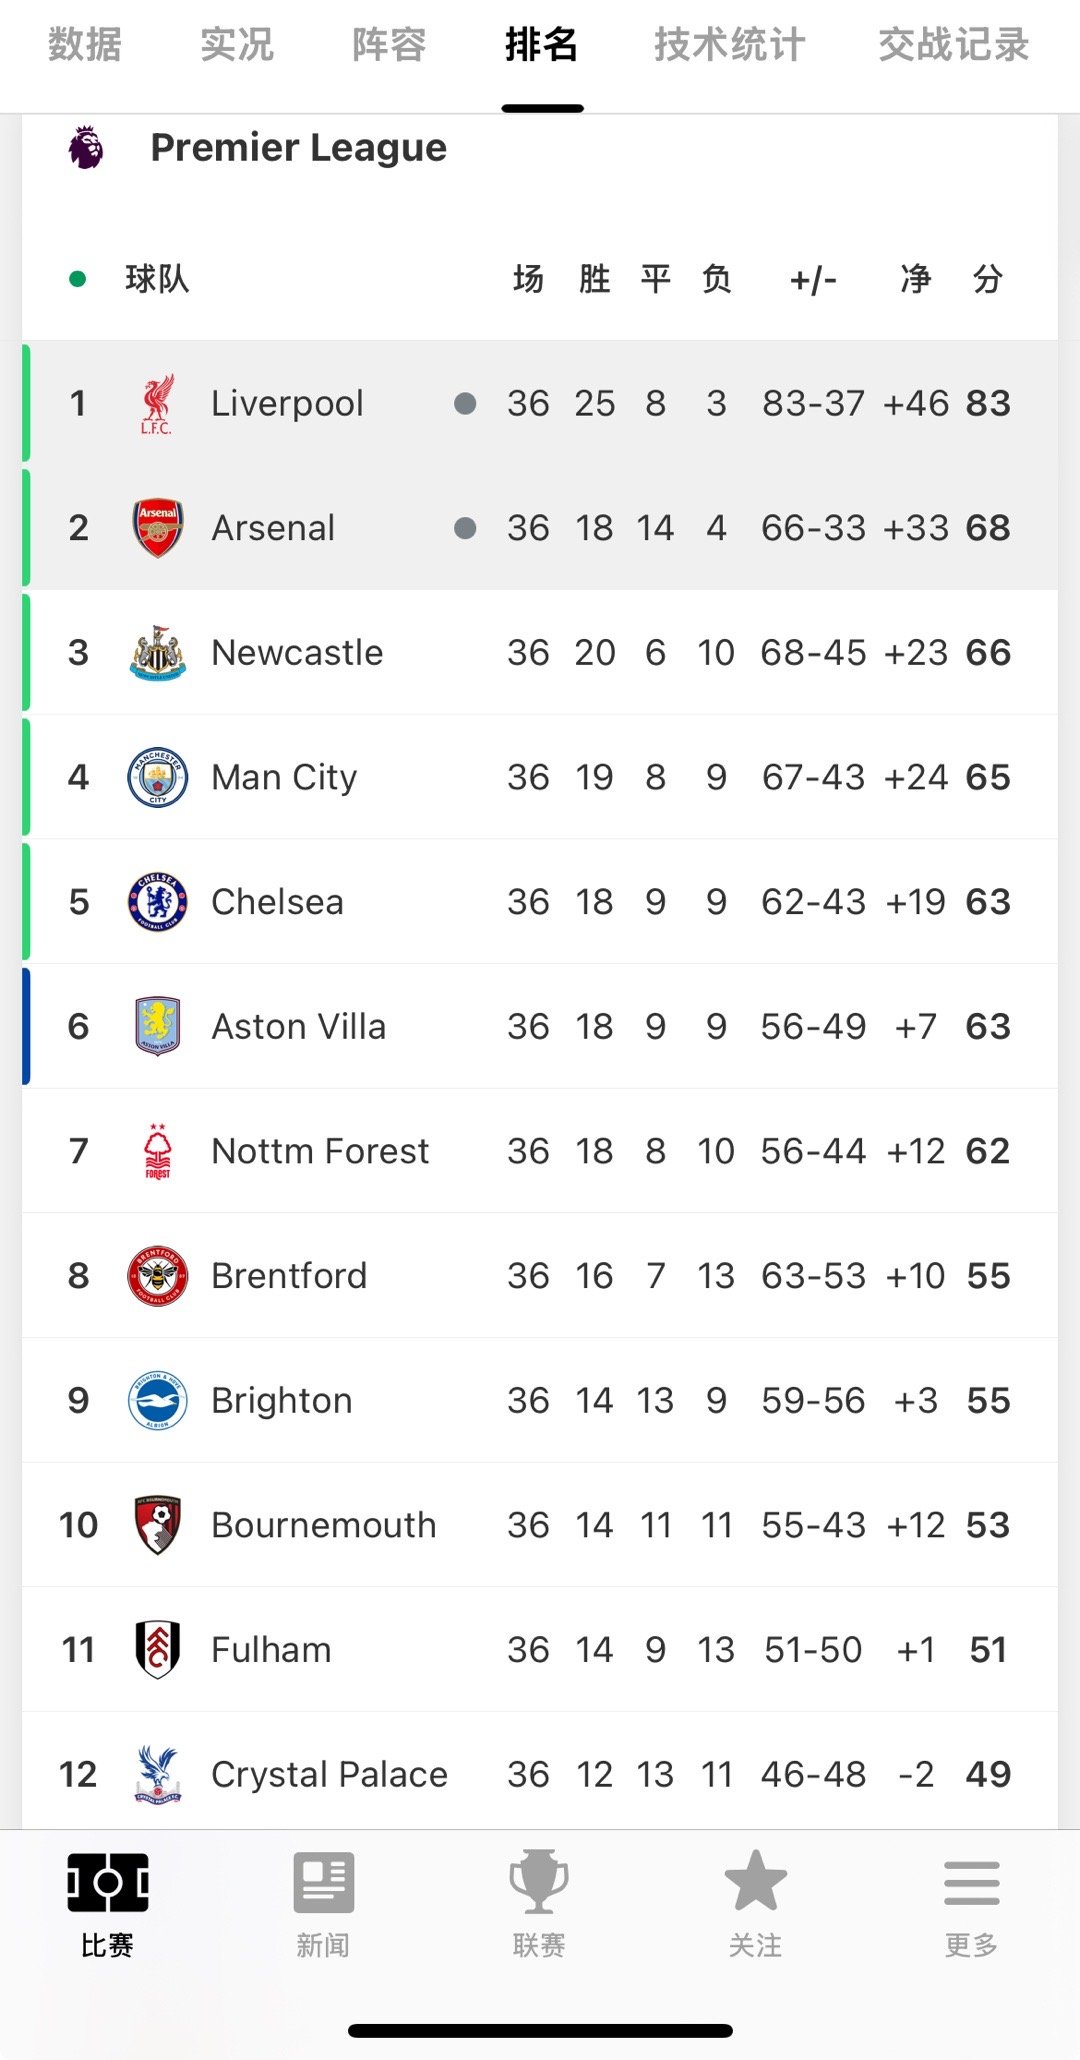Open the 阵容 lineup tab

[x=389, y=45]
